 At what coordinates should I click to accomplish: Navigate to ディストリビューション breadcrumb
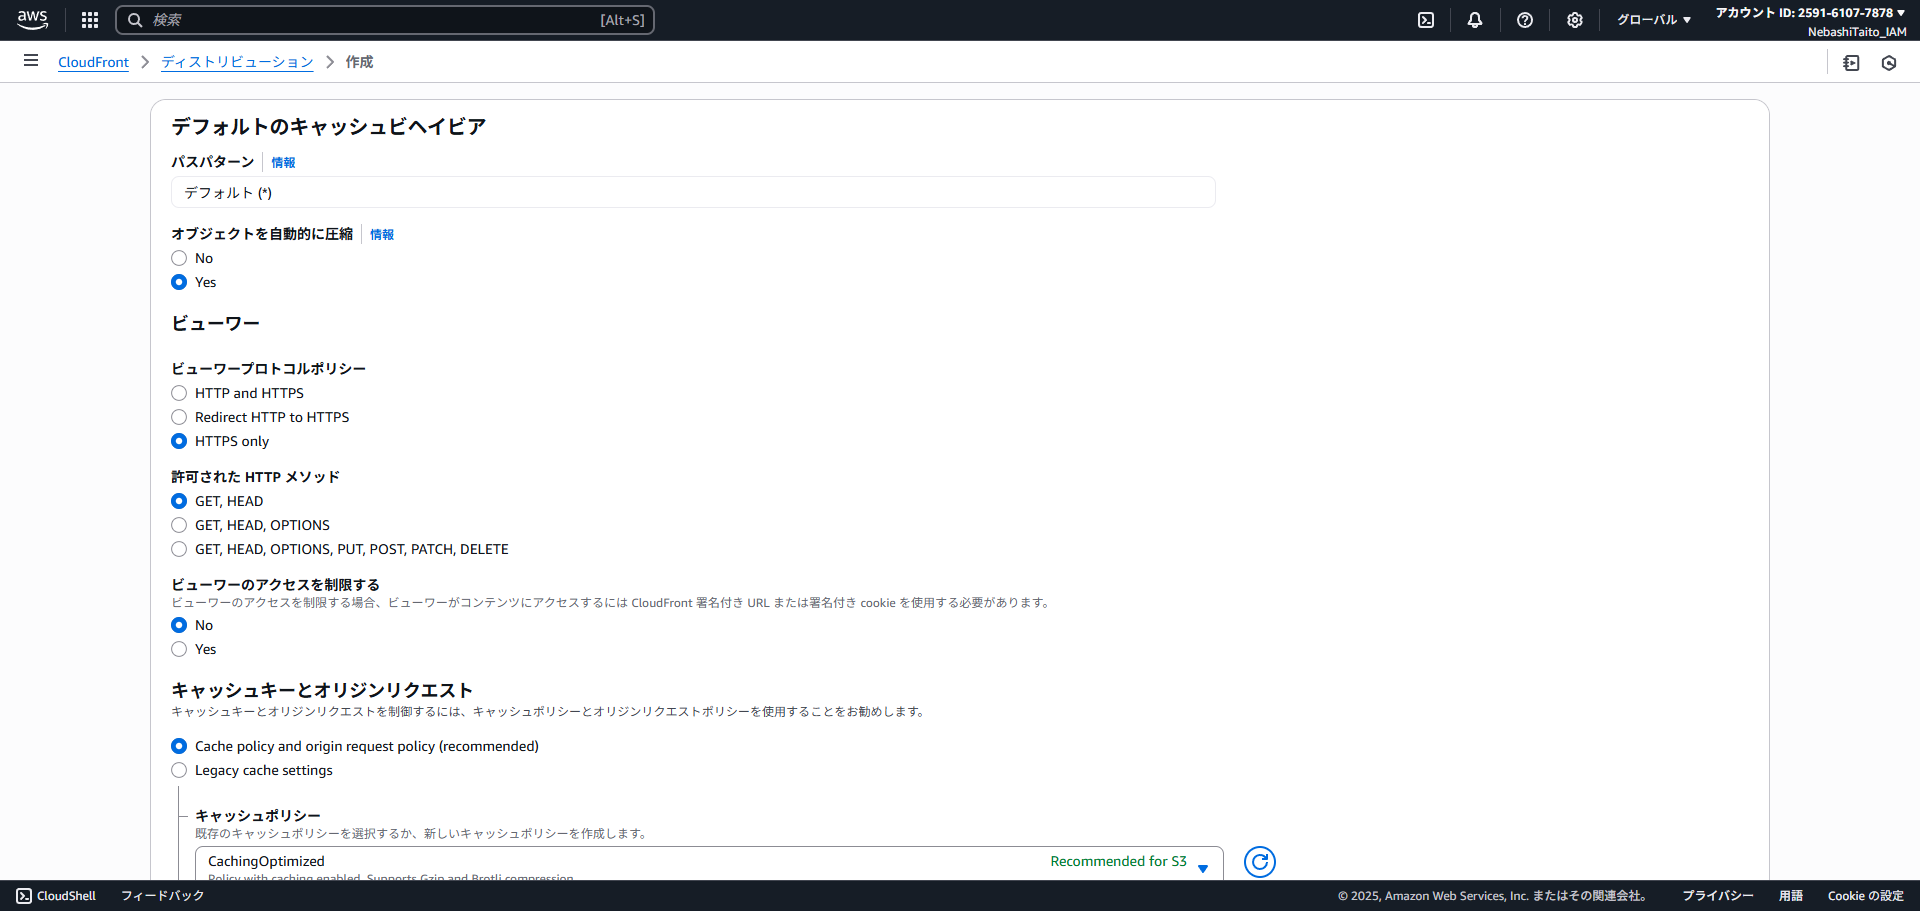tap(237, 62)
